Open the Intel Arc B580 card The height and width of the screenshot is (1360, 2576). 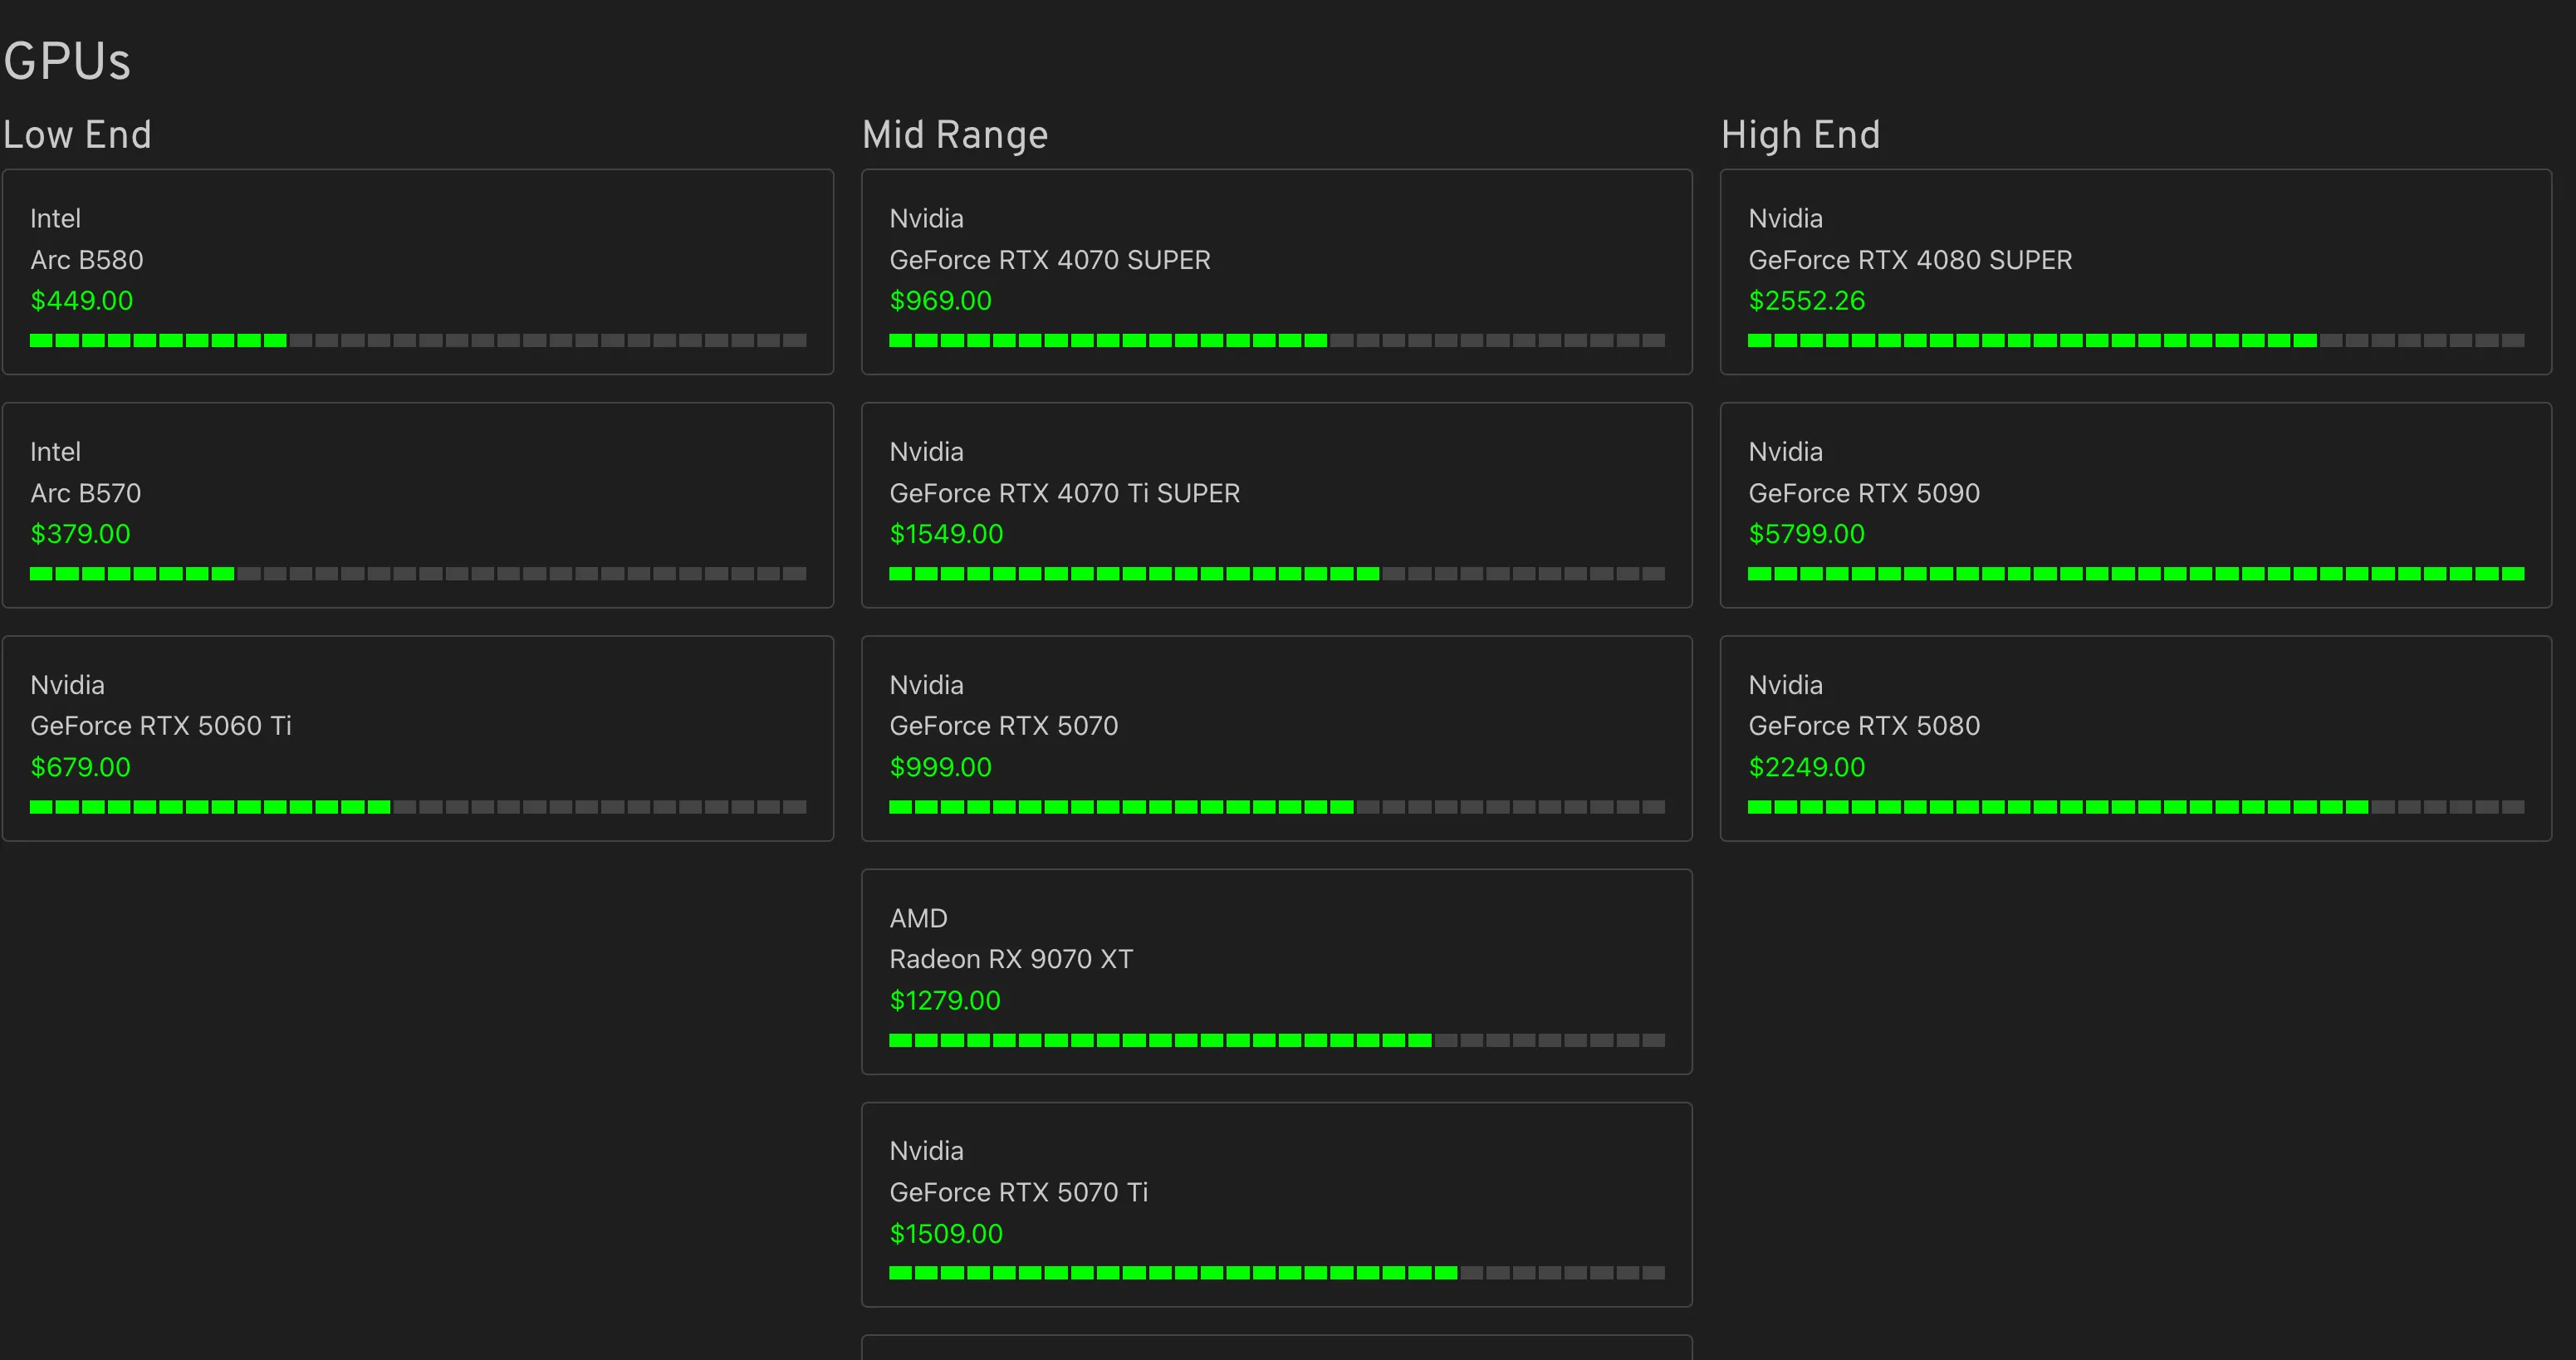[x=417, y=271]
